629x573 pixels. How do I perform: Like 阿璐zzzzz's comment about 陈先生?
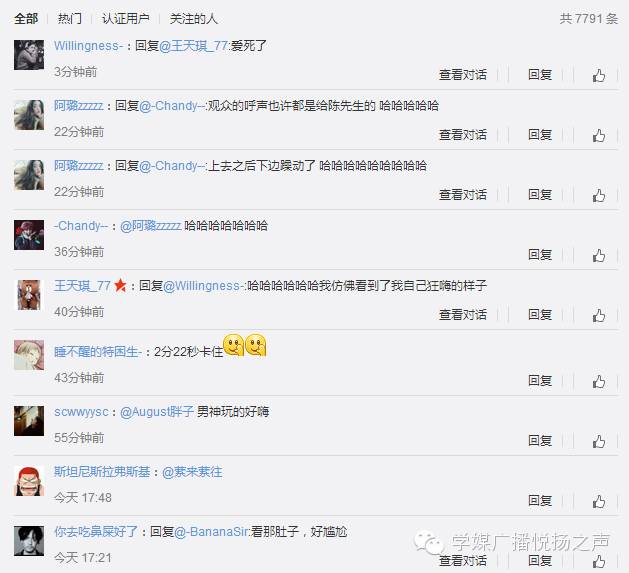(x=599, y=136)
